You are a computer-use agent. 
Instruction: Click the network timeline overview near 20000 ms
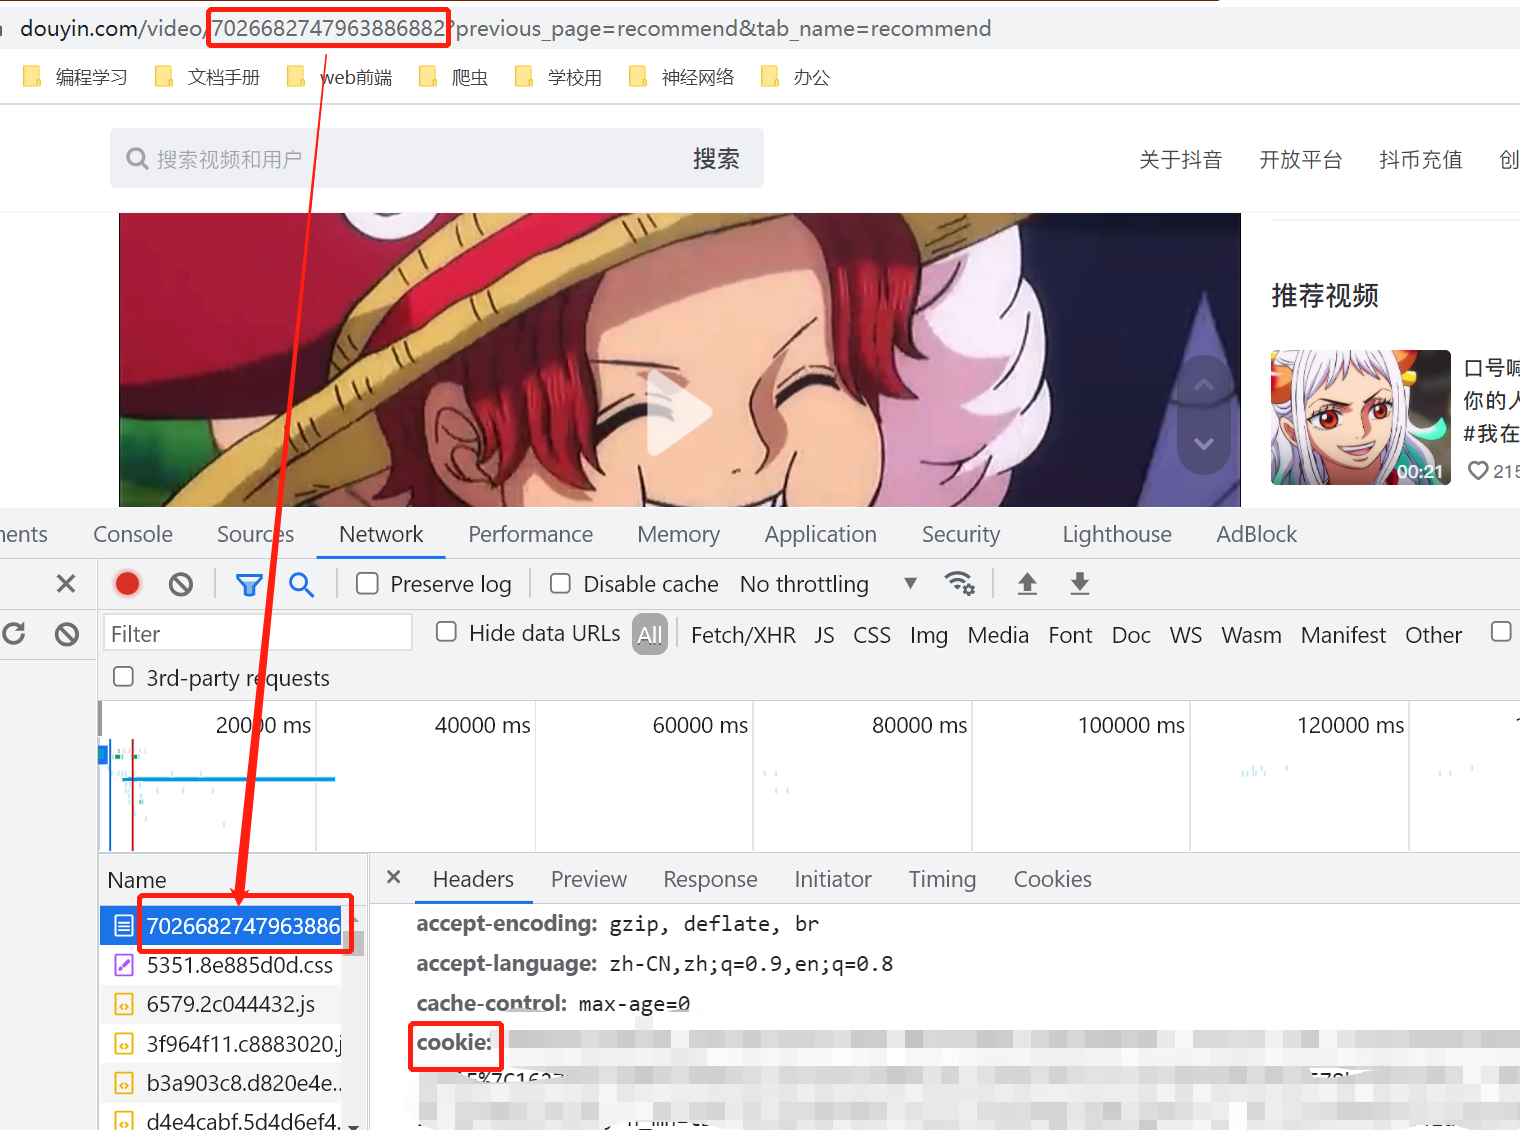point(263,725)
